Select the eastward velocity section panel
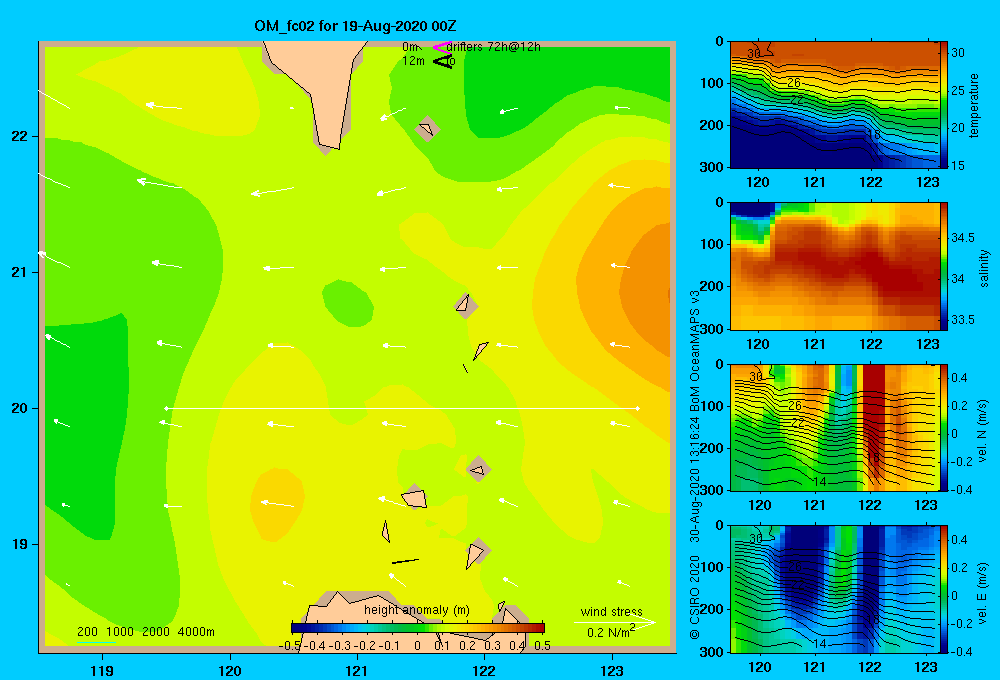The image size is (1000, 680). point(834,589)
